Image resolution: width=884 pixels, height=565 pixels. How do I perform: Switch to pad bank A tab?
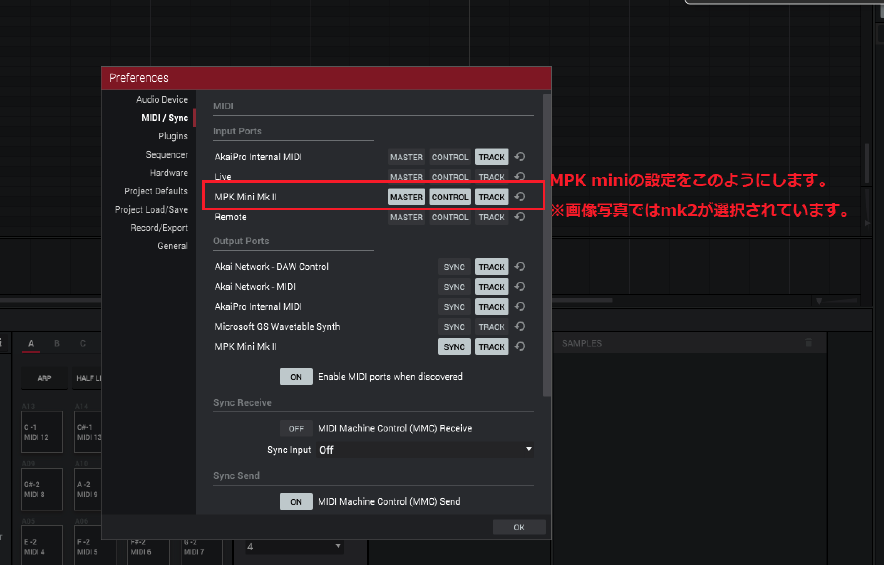coord(31,343)
